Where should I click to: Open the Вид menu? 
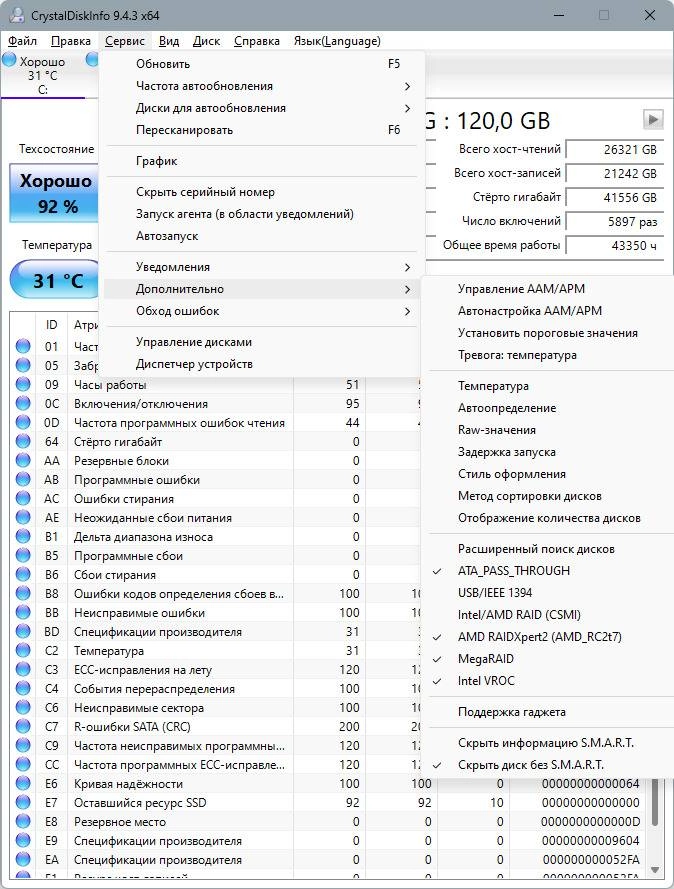click(168, 41)
